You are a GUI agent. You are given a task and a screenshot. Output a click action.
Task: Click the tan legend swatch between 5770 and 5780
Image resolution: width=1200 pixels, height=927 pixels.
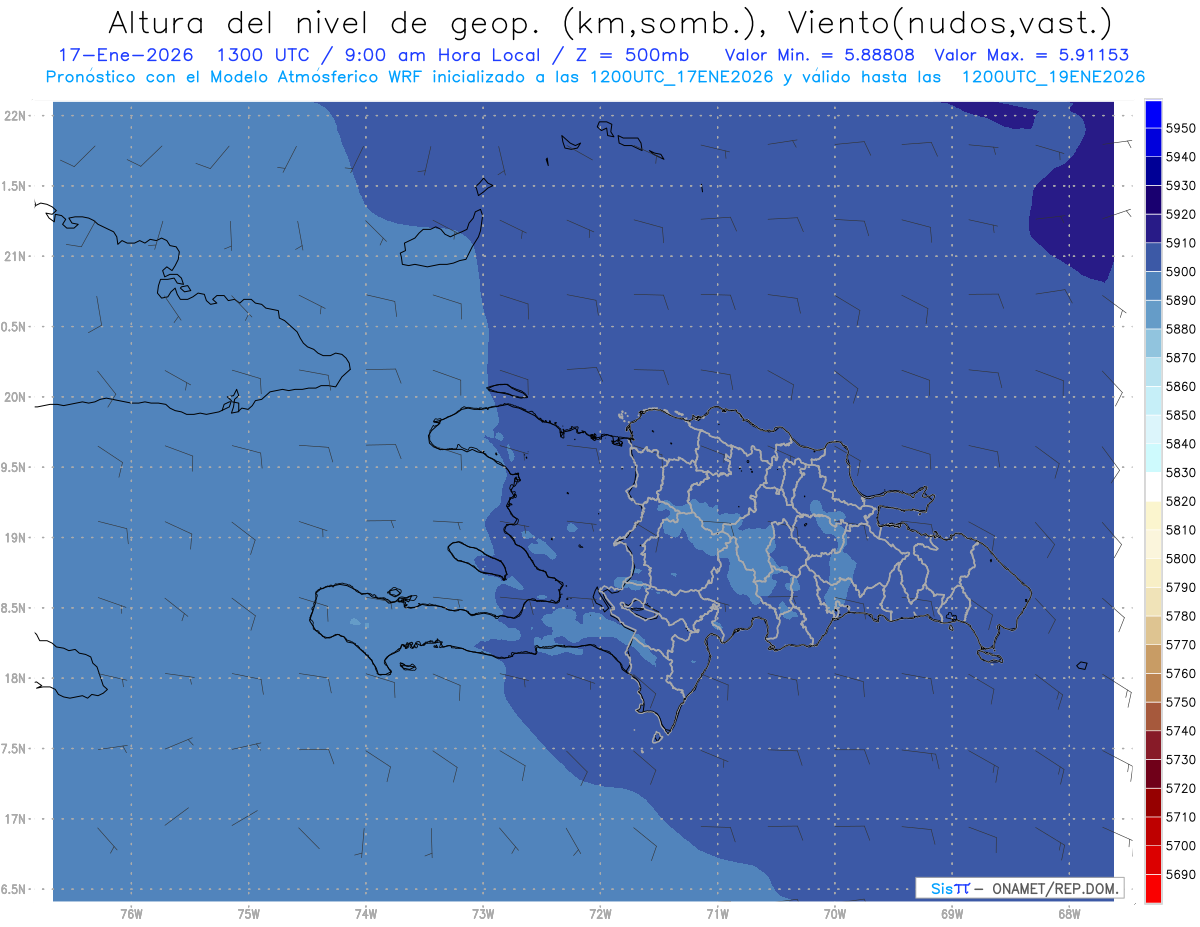click(x=1153, y=630)
